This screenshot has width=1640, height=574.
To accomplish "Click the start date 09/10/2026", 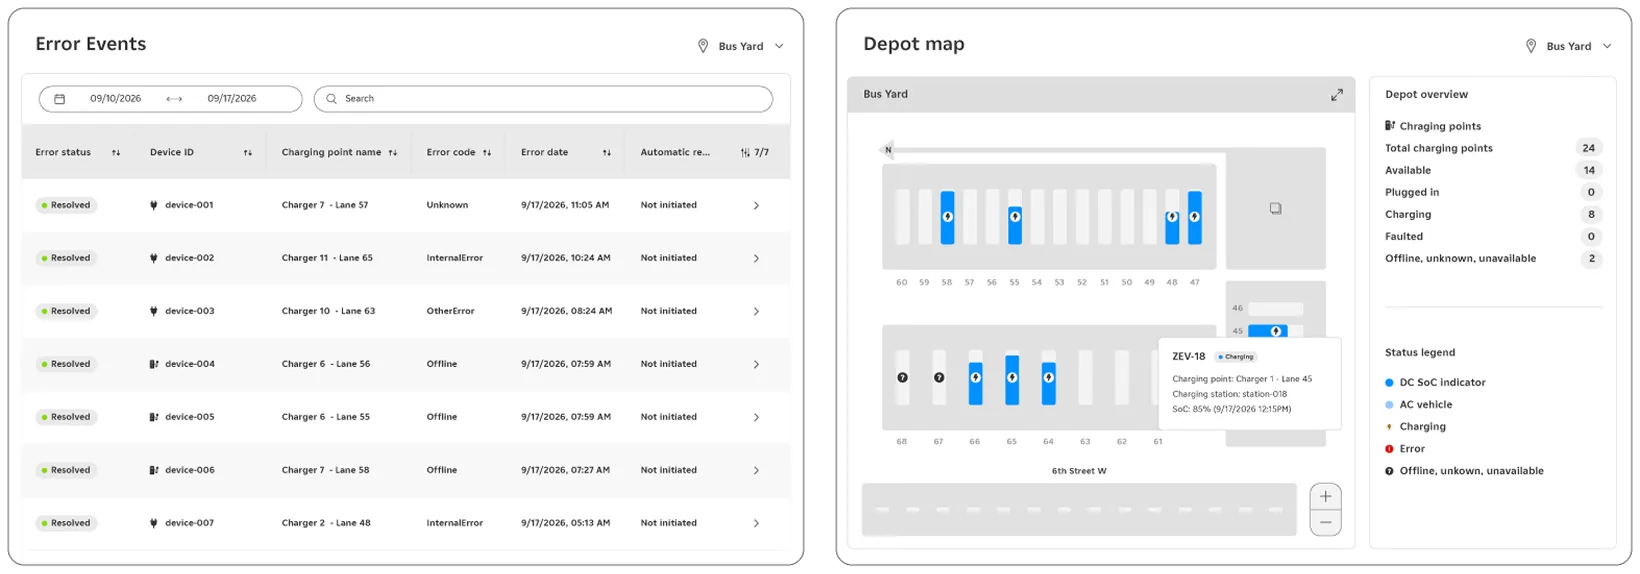I will 115,99.
